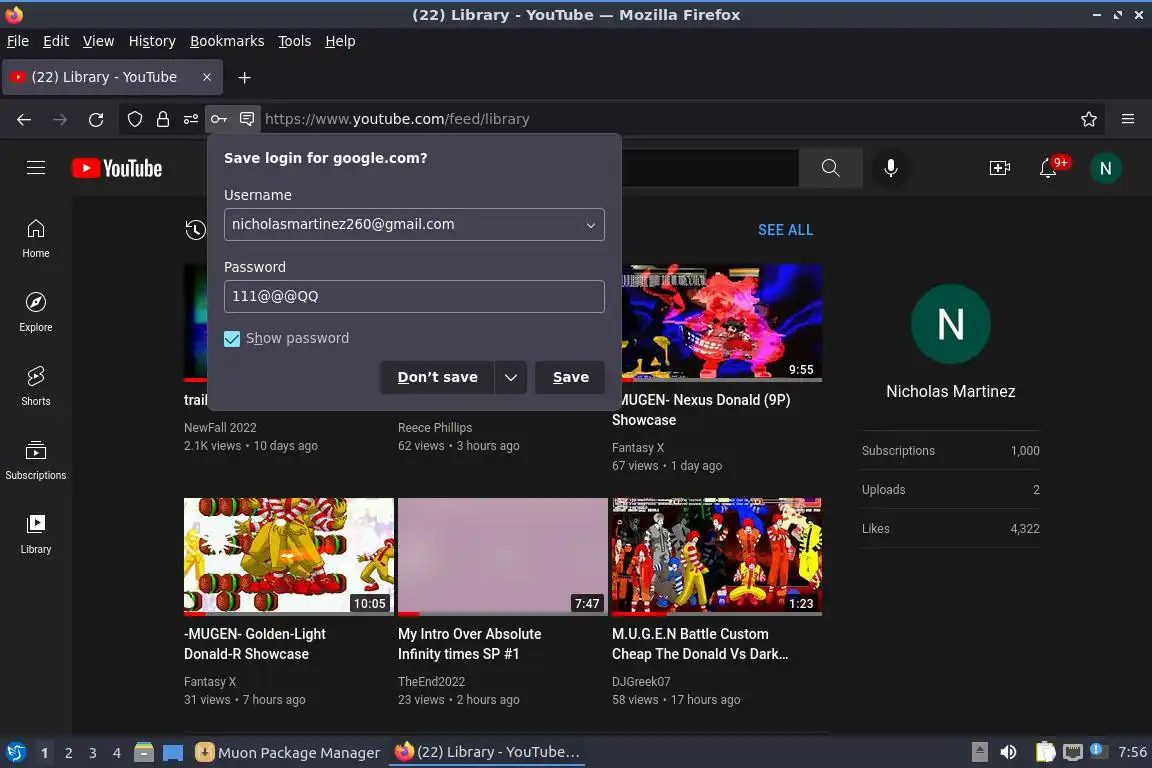This screenshot has height=768, width=1152.
Task: Open the site permissions icon in address bar
Action: pos(191,119)
